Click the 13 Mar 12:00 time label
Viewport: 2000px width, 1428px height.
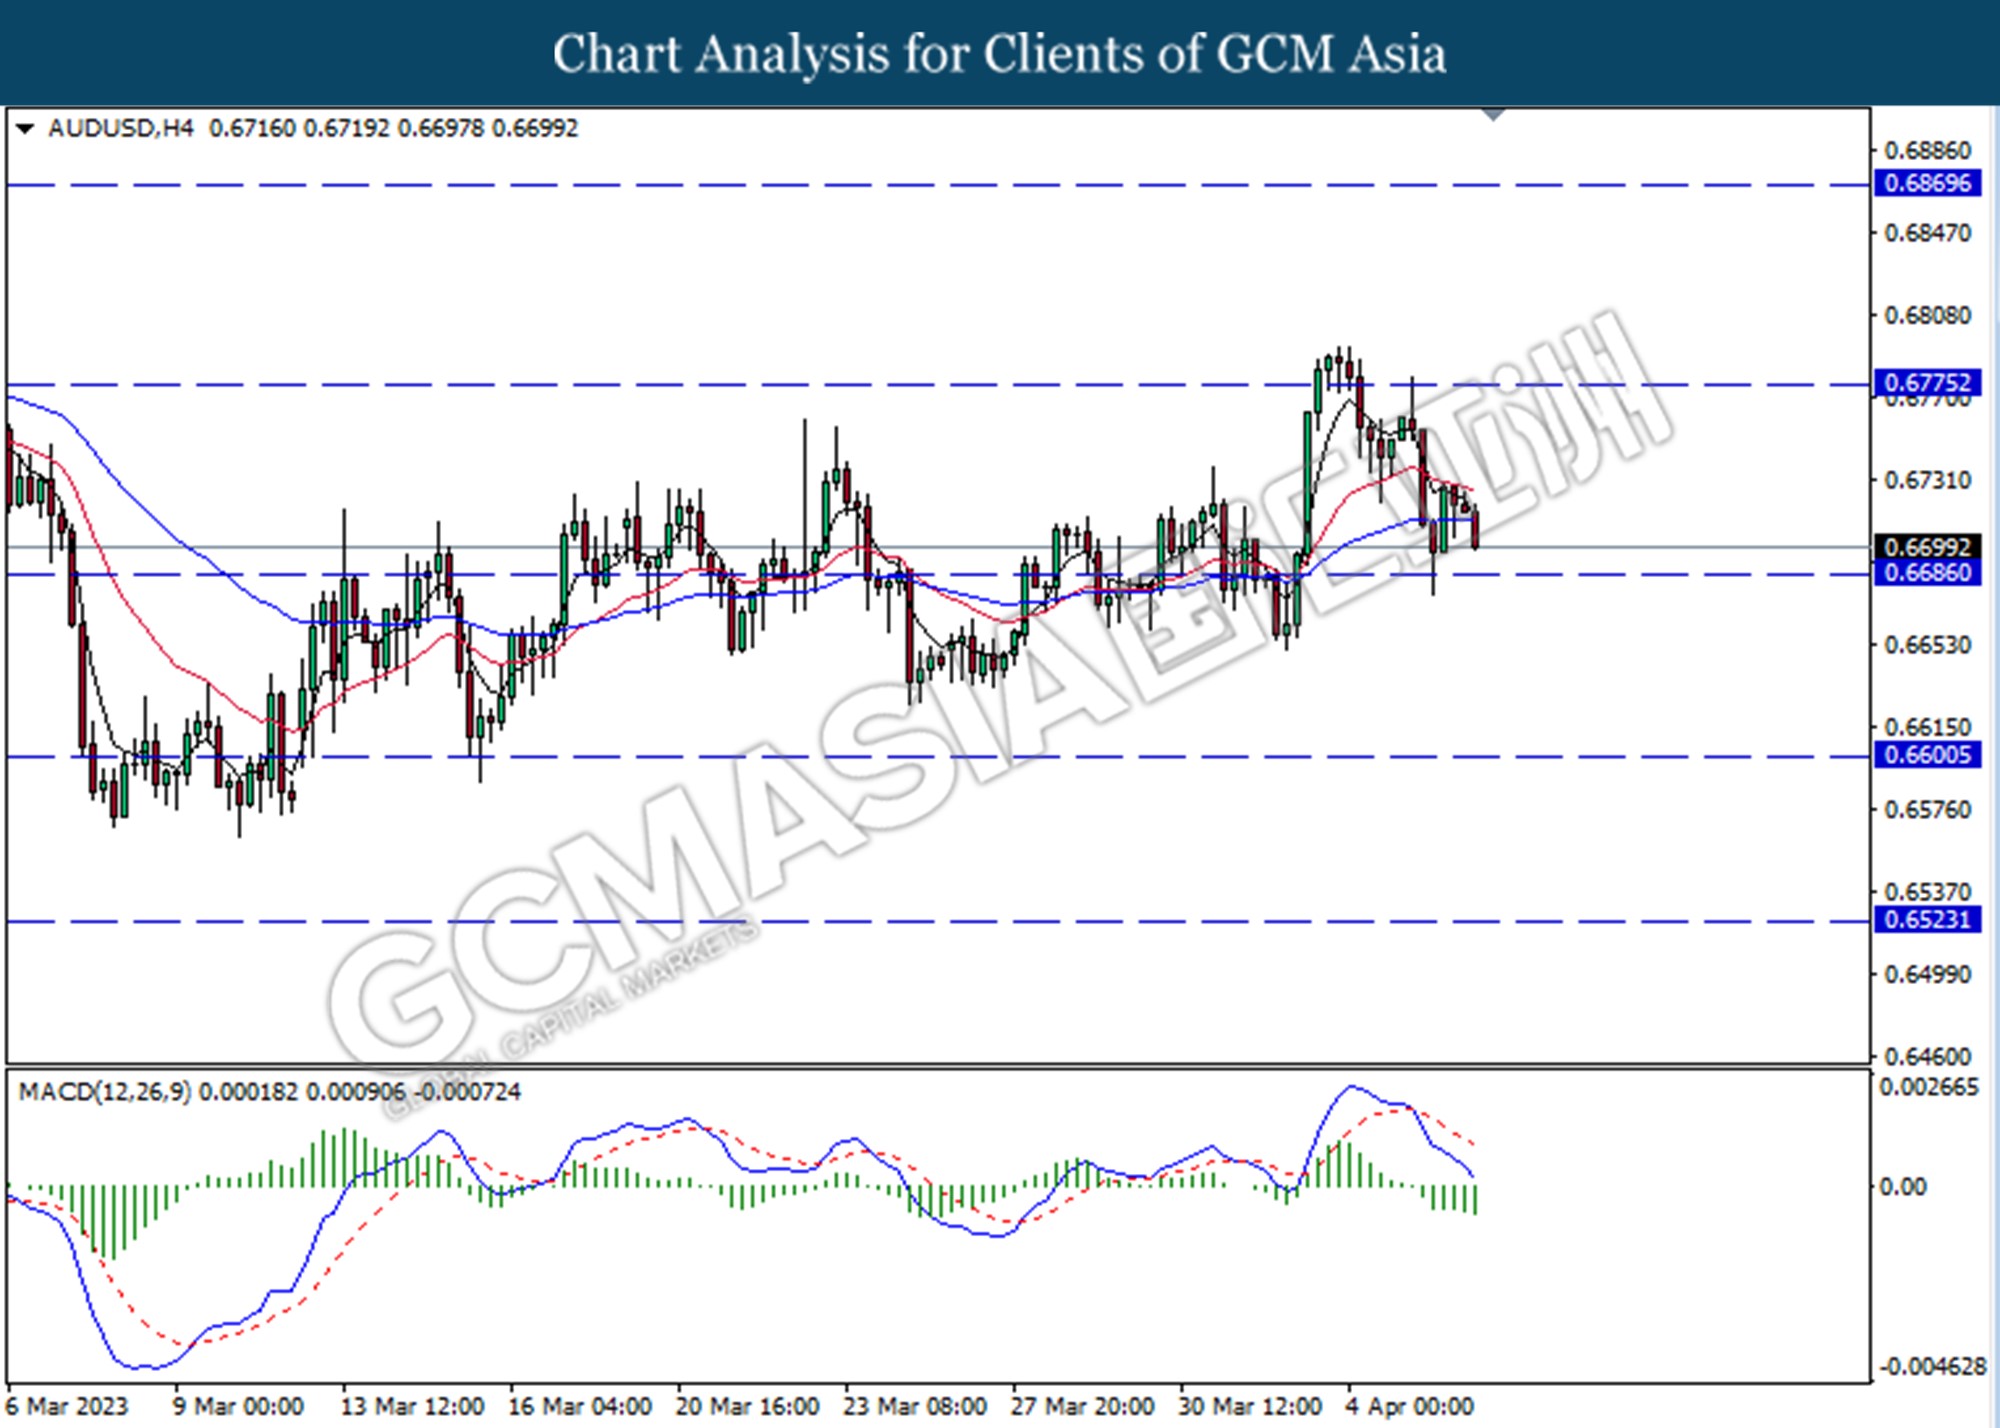click(x=412, y=1406)
